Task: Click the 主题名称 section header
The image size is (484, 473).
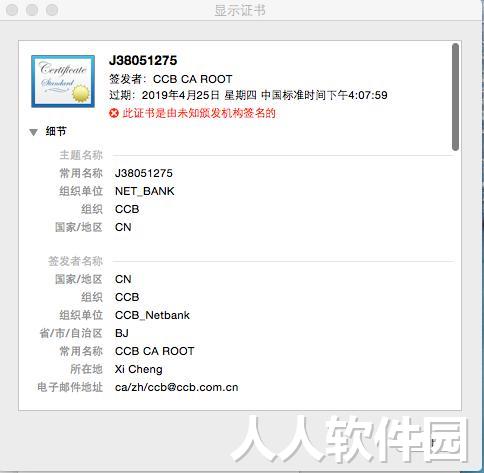Action: point(81,155)
